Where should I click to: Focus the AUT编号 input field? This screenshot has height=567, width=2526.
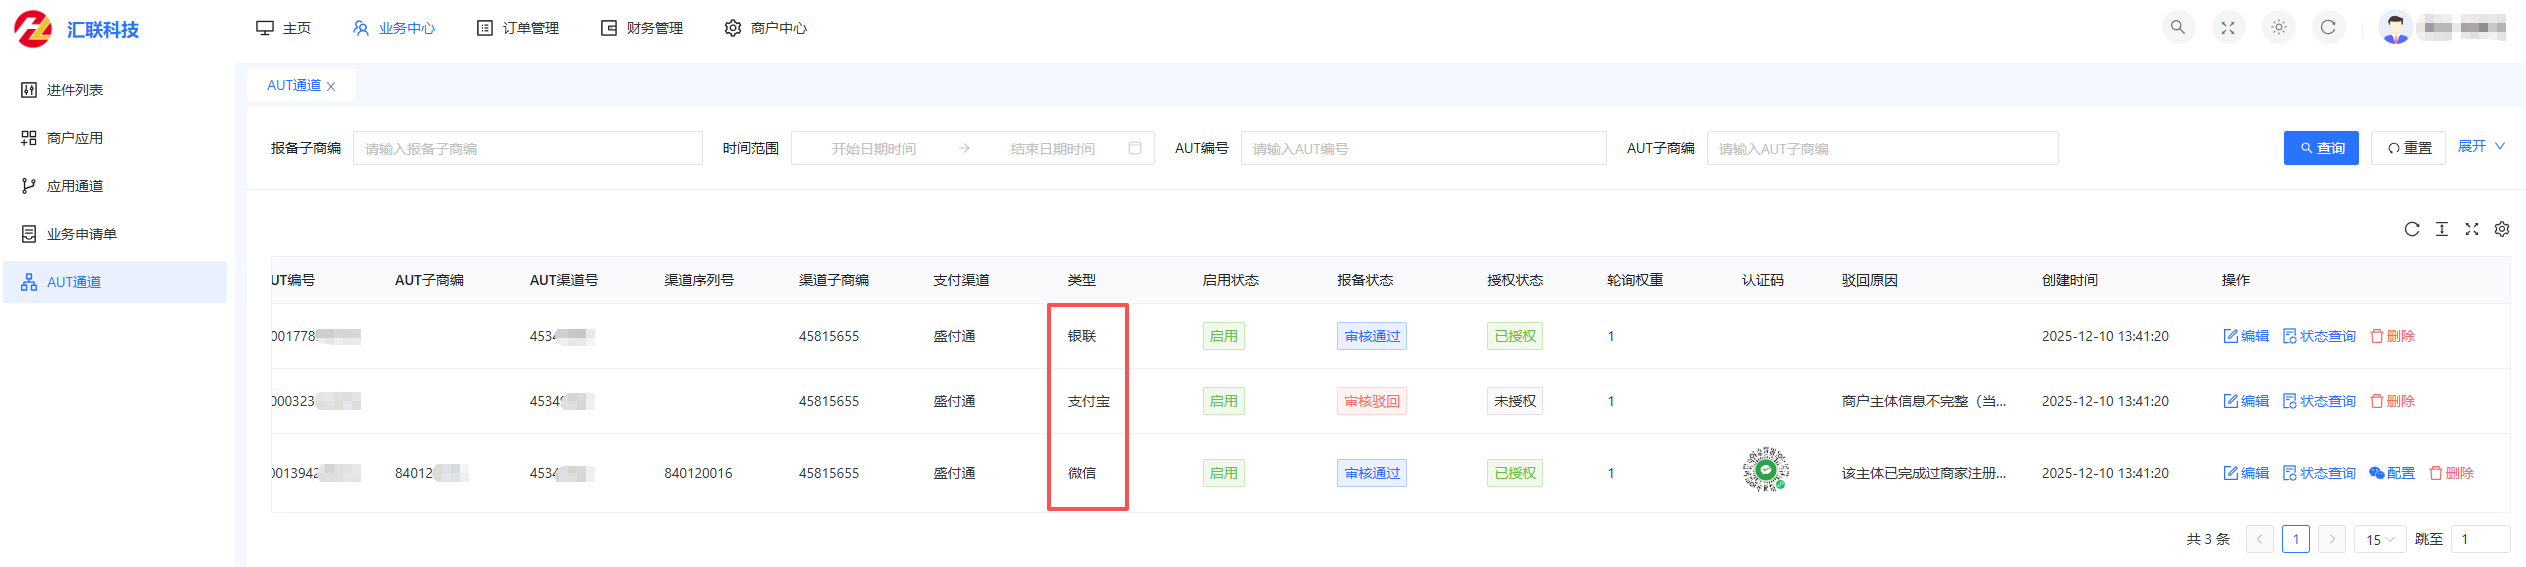(1424, 148)
